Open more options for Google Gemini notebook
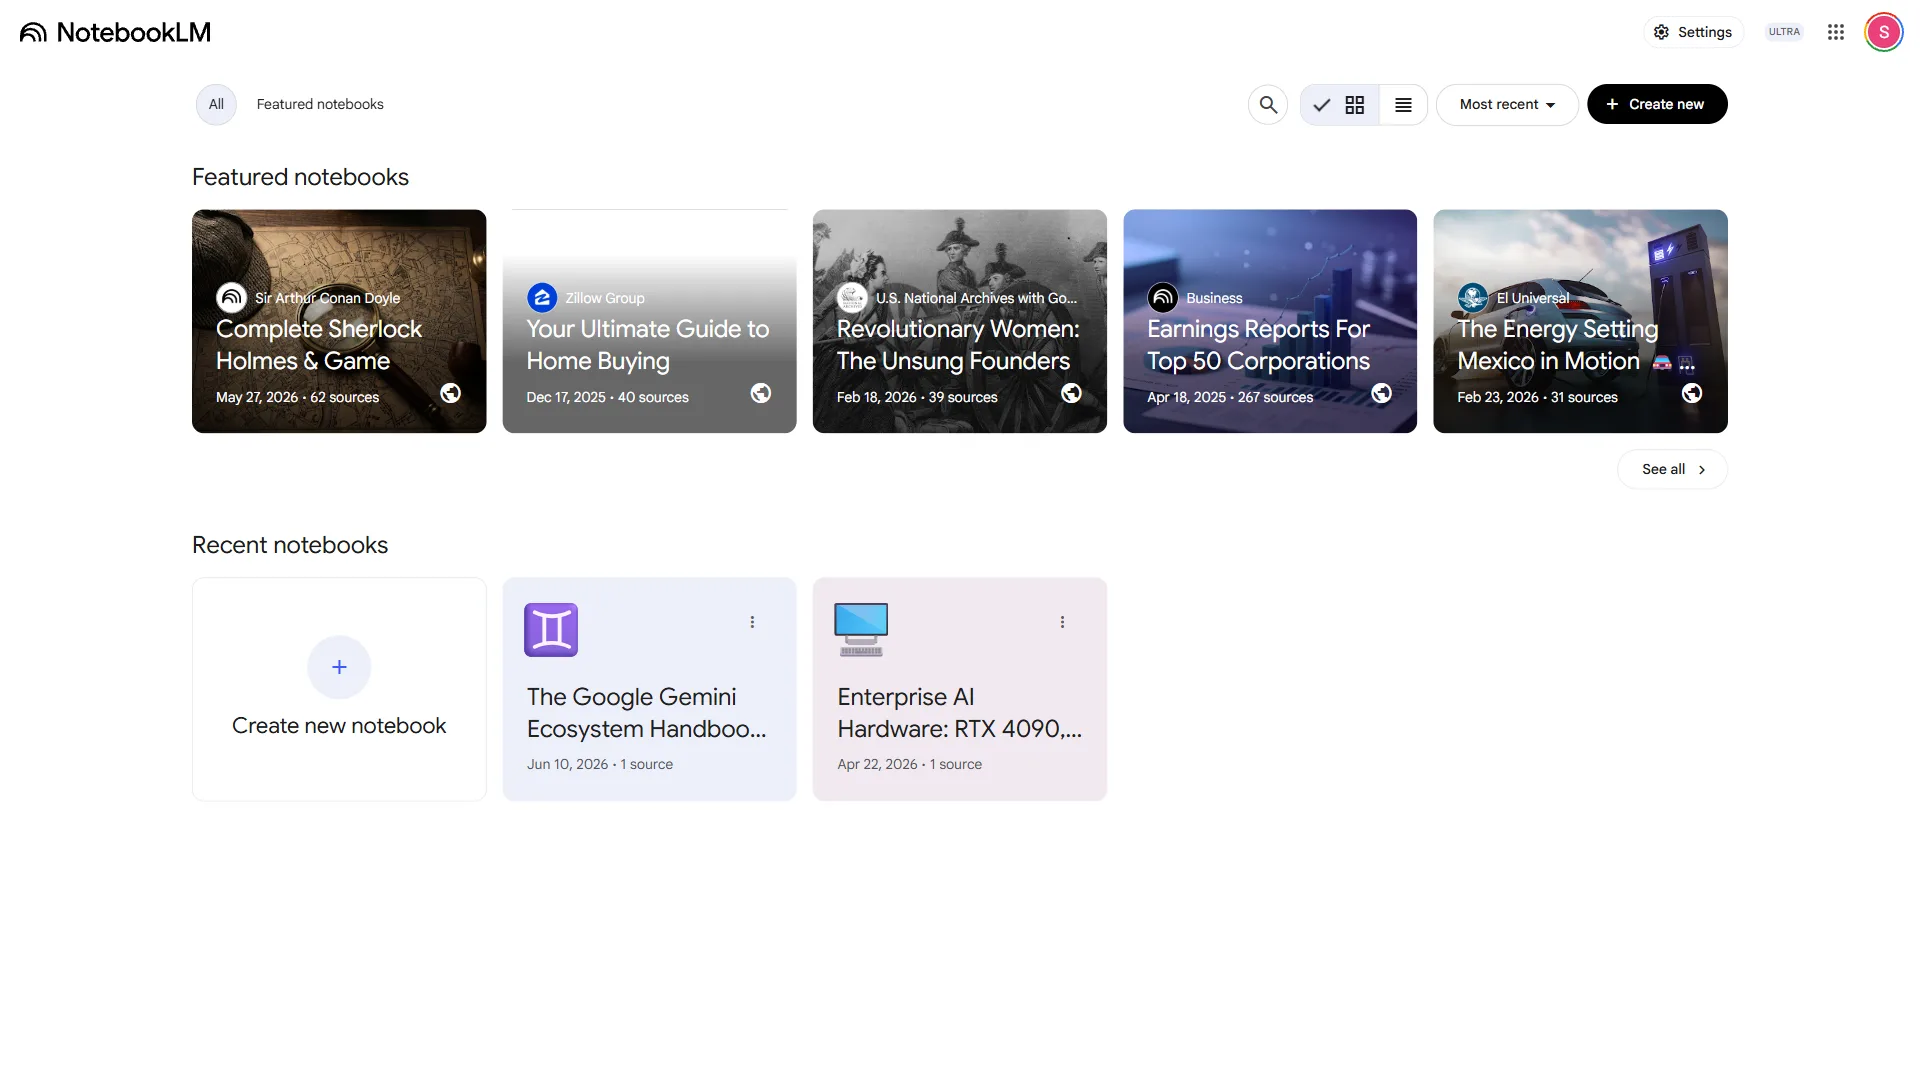Screen dimensions: 1920x1080 point(752,622)
